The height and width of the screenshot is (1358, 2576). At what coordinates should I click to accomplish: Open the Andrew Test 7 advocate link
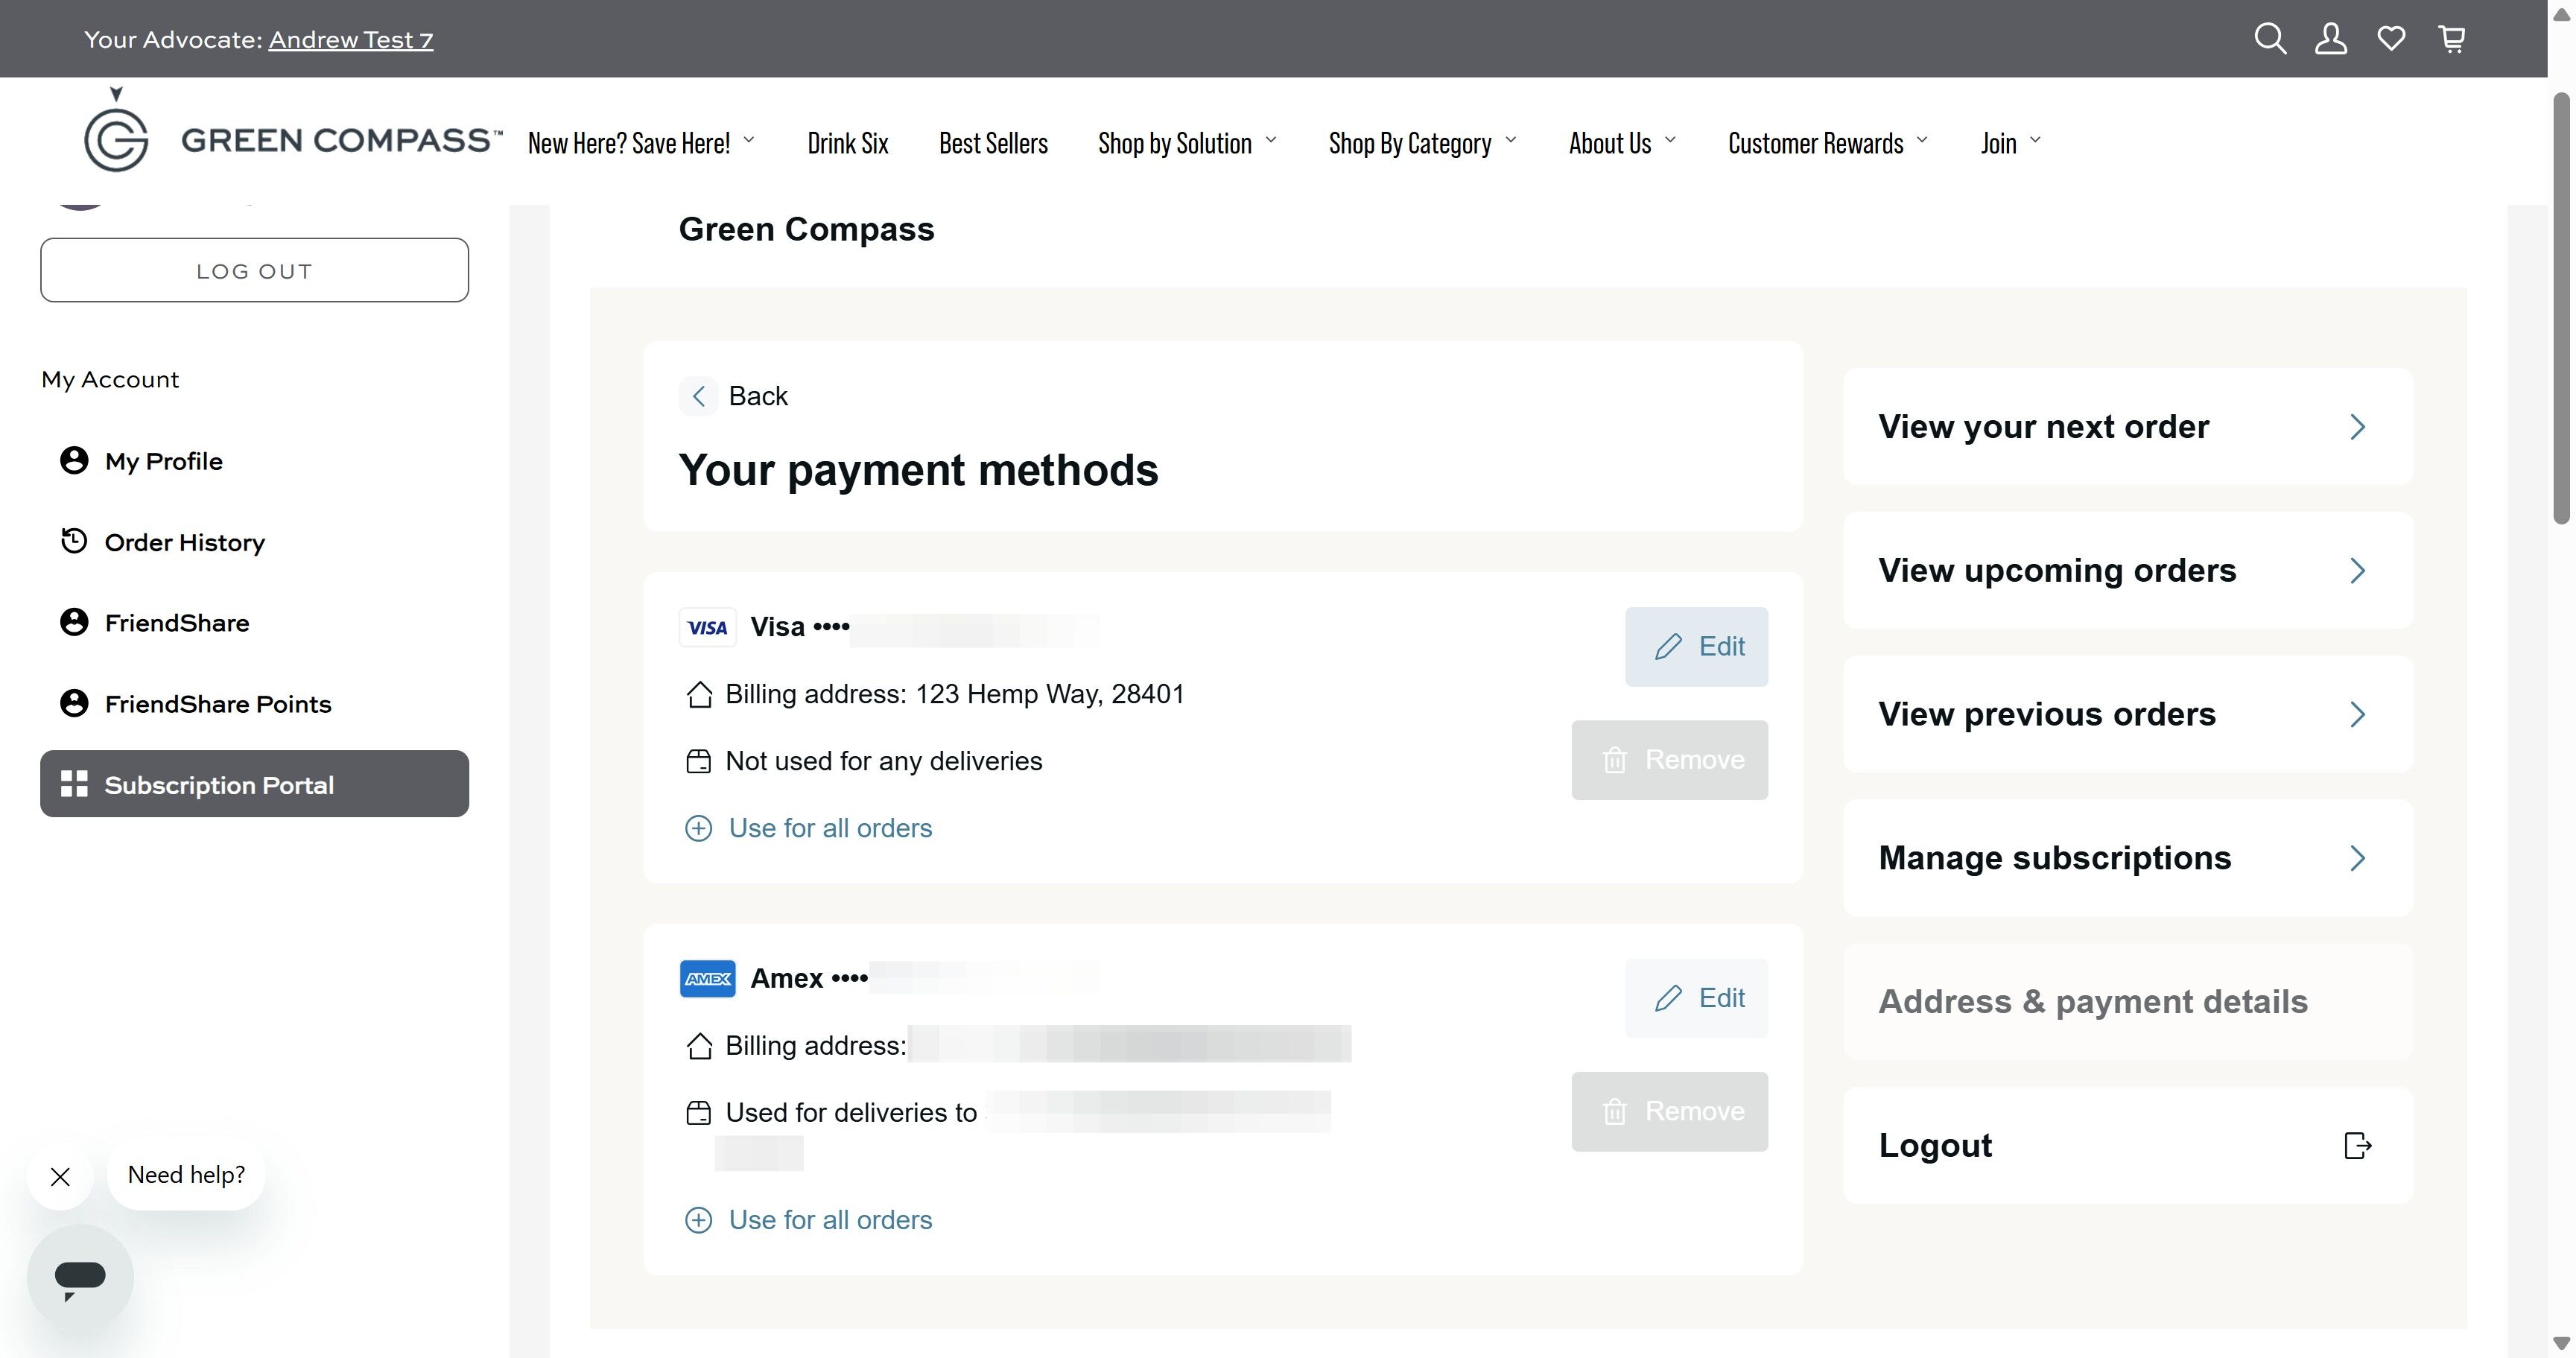[x=350, y=39]
